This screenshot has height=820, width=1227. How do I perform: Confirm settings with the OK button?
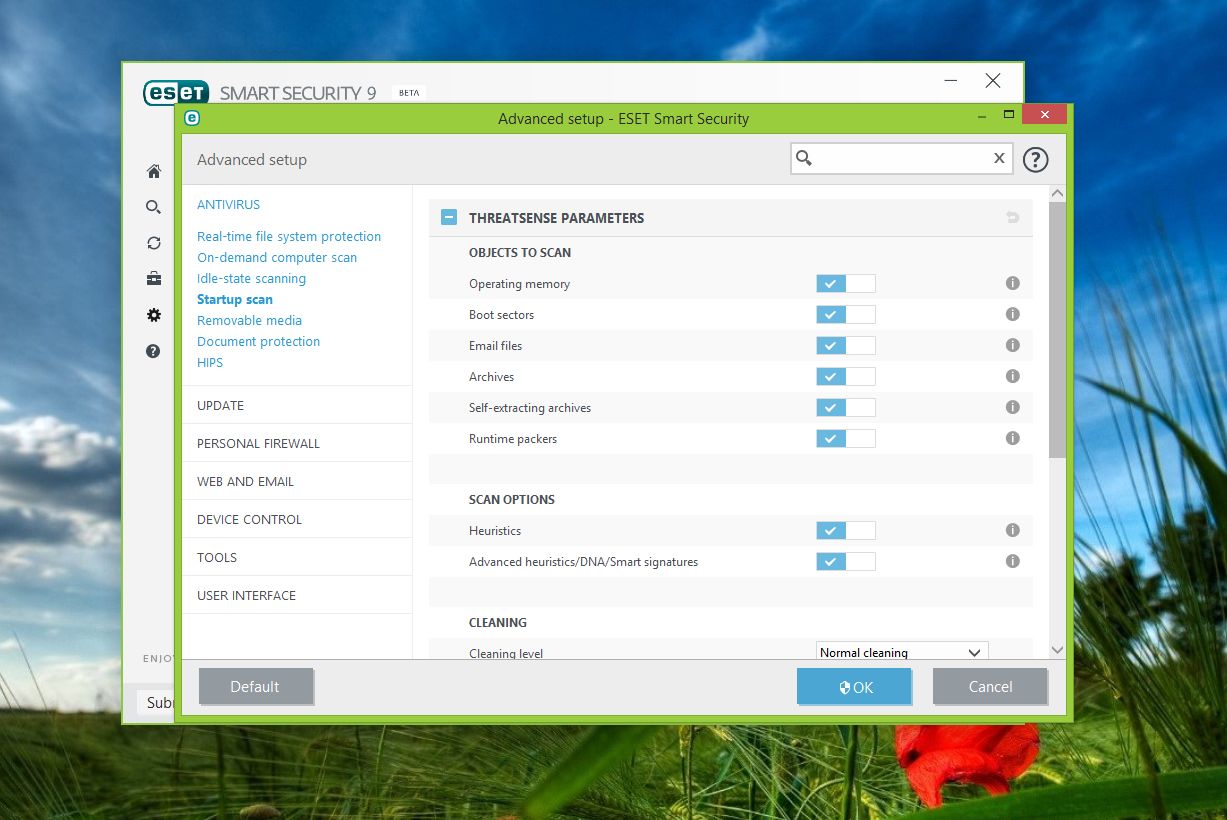(x=854, y=687)
